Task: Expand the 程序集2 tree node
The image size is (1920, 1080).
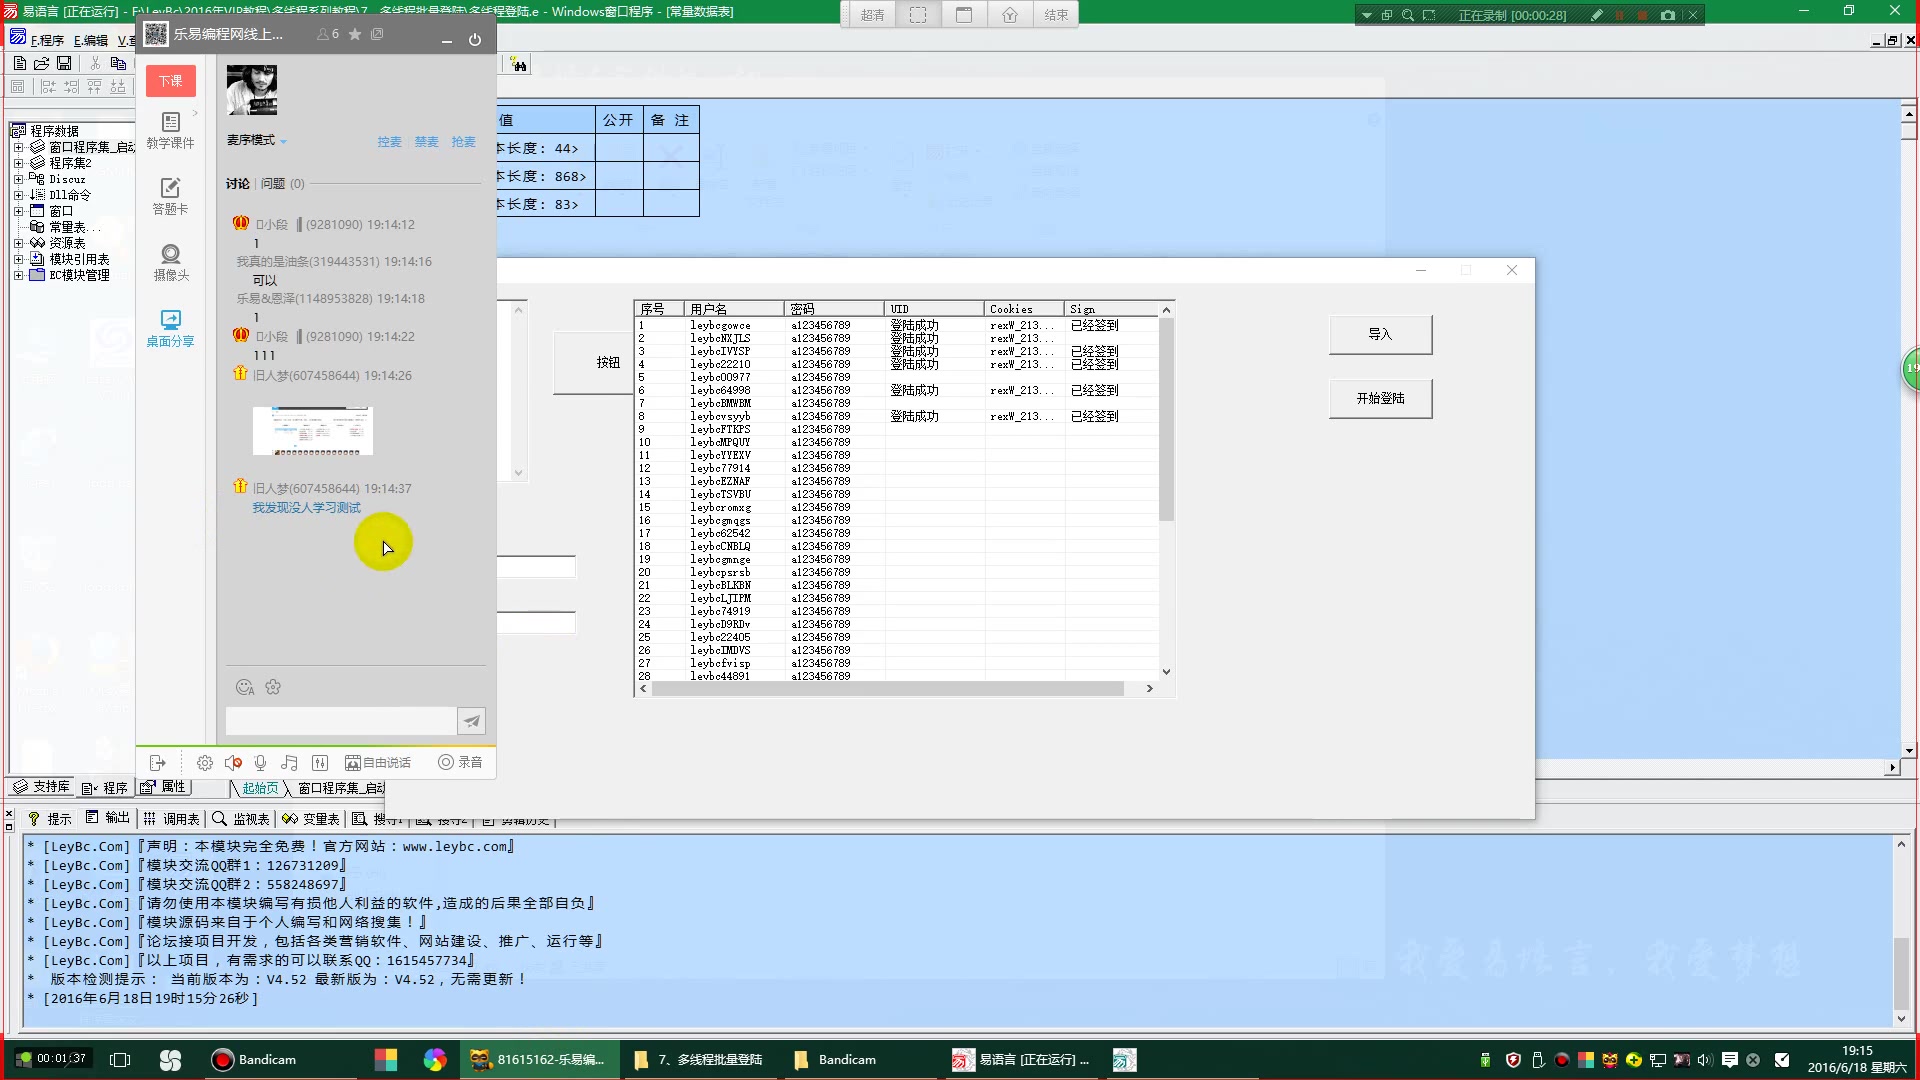Action: click(18, 163)
